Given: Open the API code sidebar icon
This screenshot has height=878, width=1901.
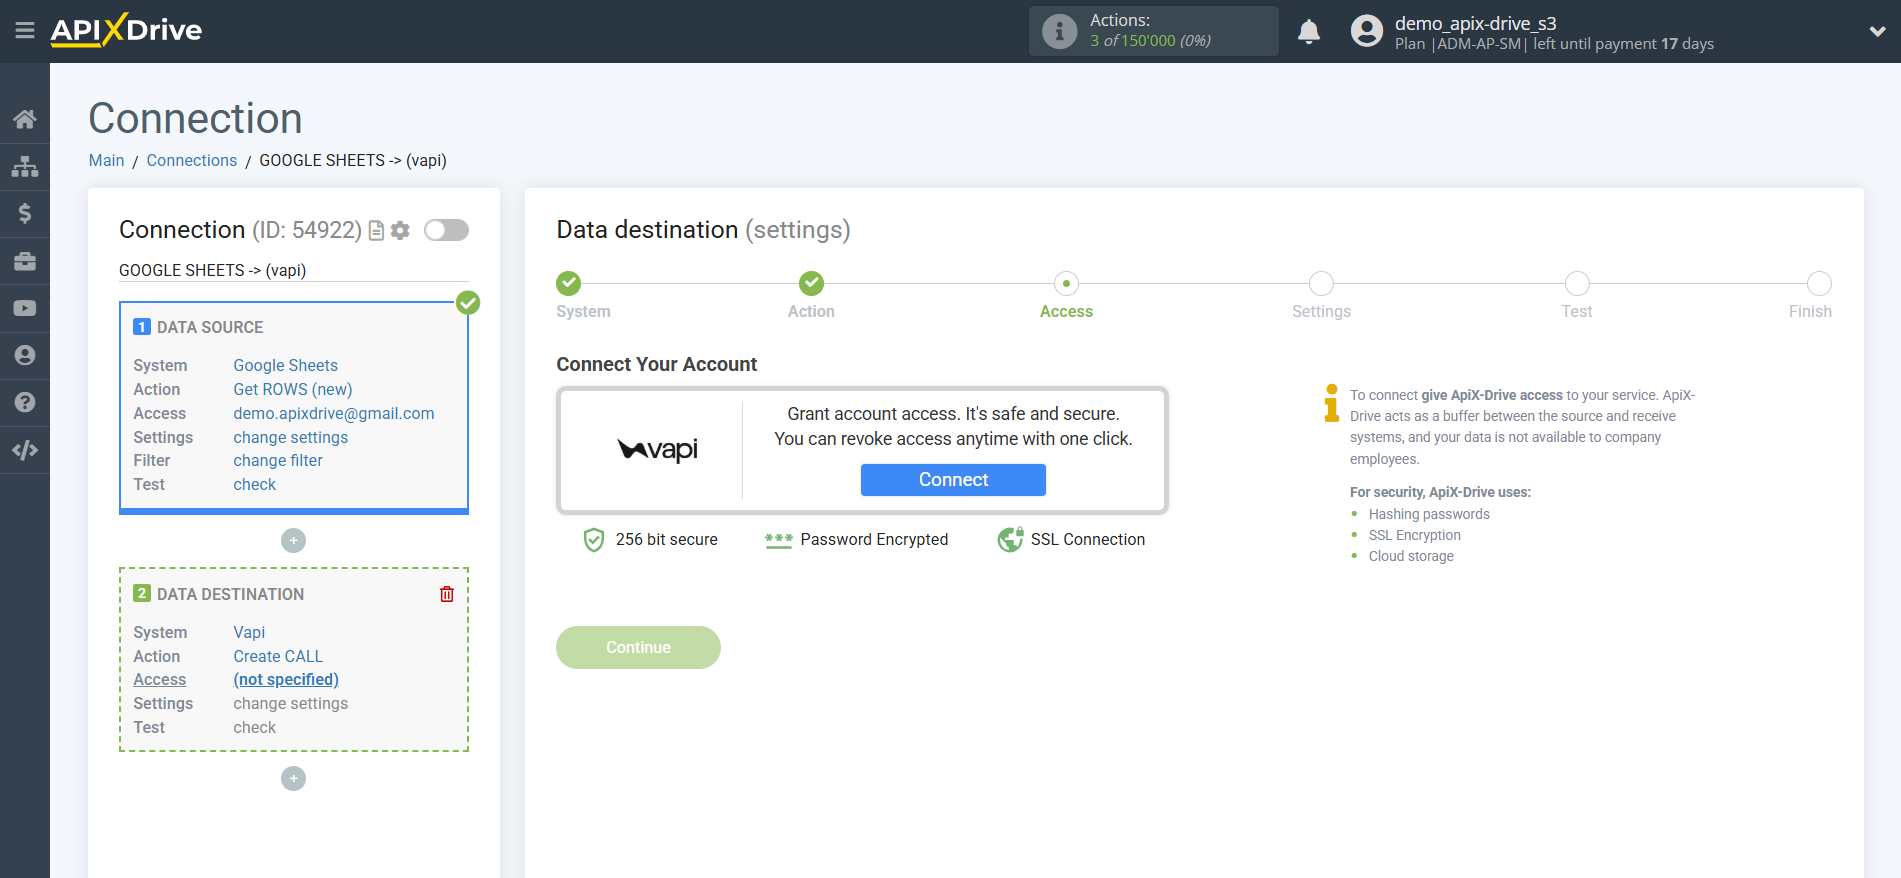Looking at the screenshot, I should [x=25, y=450].
